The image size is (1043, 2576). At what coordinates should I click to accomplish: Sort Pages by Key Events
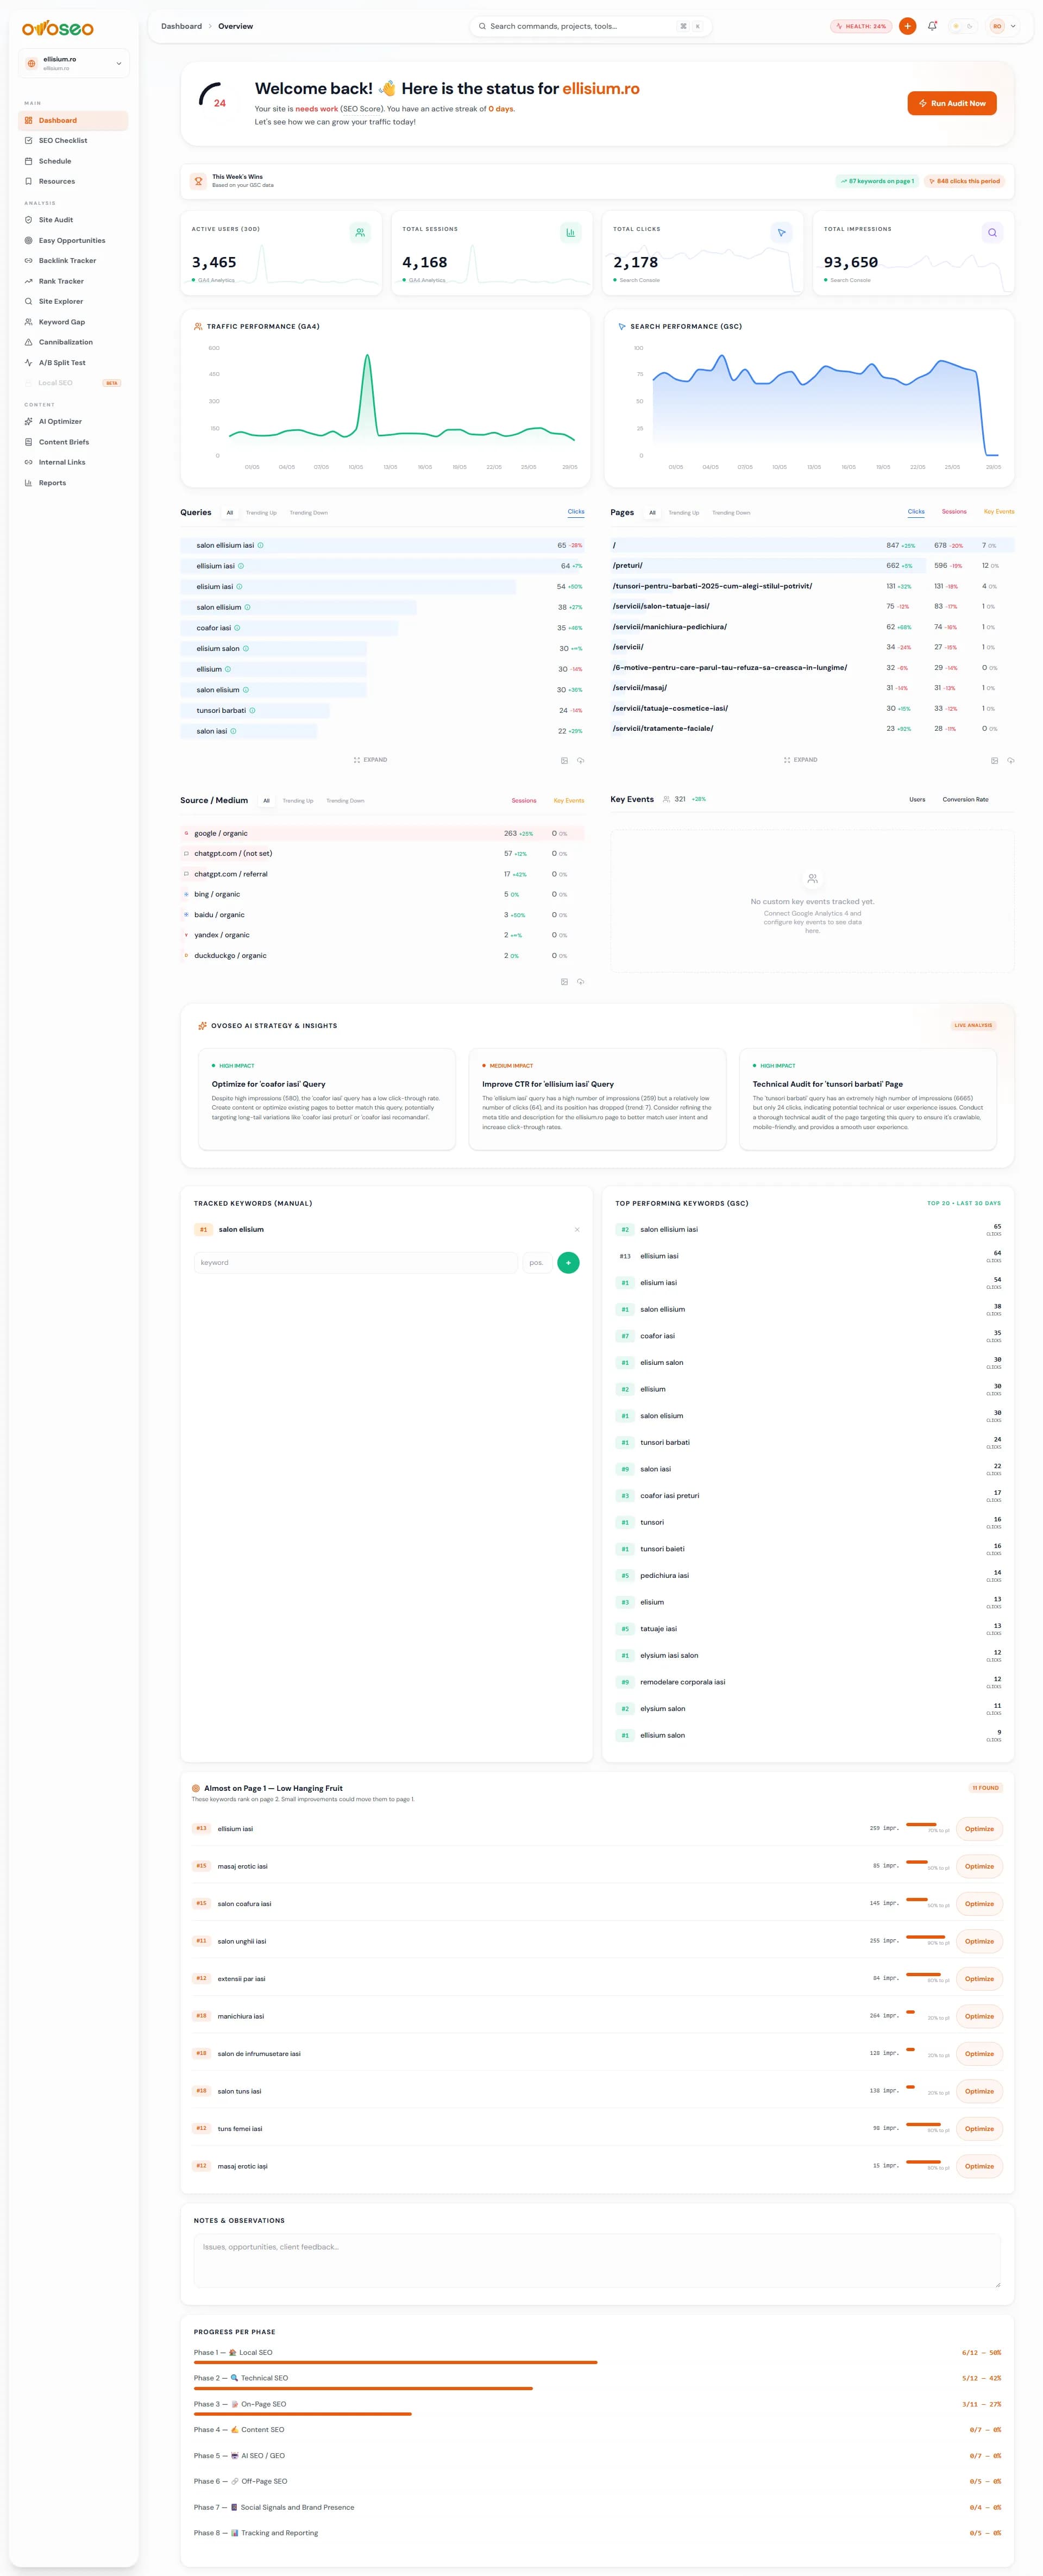999,512
